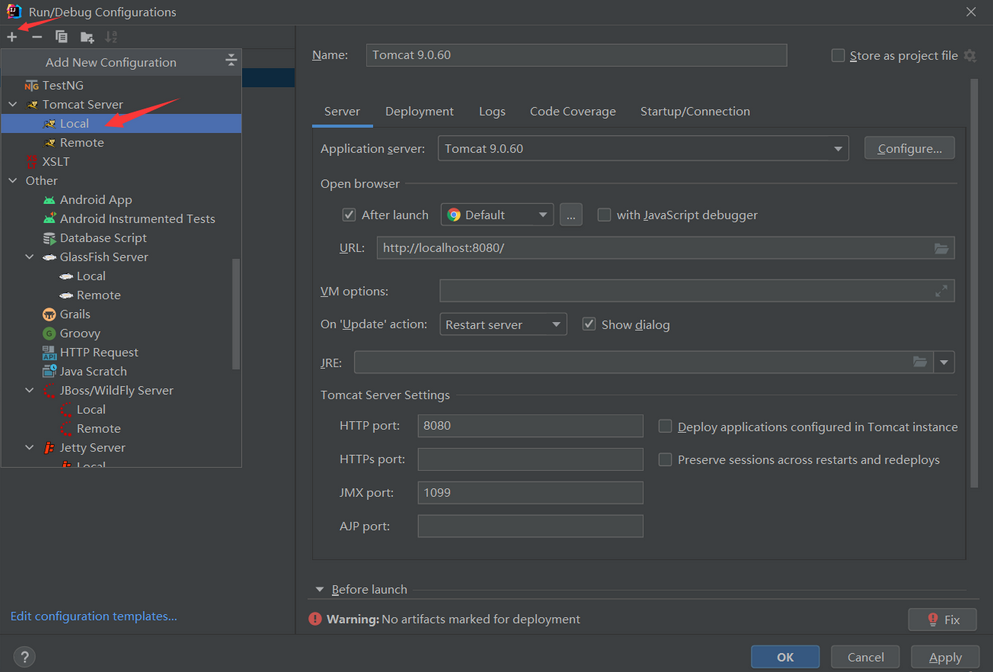Click the Remove Configuration minus icon
This screenshot has width=993, height=672.
37,37
